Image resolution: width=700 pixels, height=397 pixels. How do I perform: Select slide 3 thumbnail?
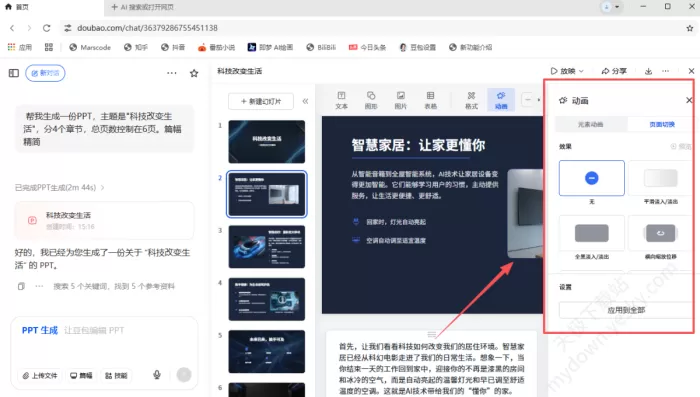[x=267, y=247]
